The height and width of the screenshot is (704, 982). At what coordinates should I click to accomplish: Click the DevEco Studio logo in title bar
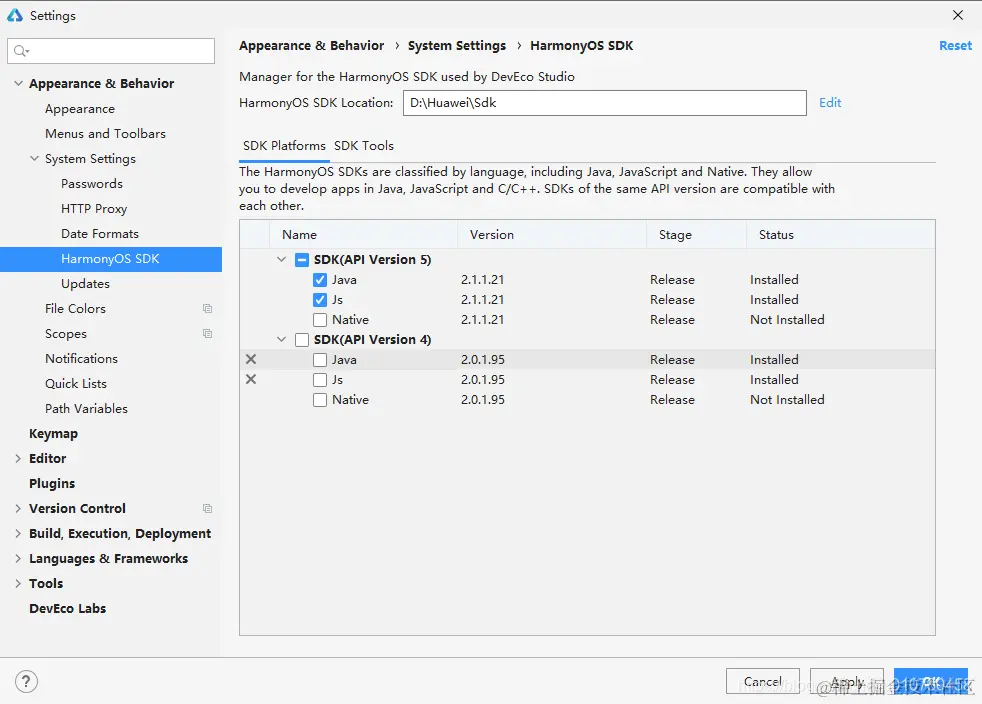[x=14, y=16]
